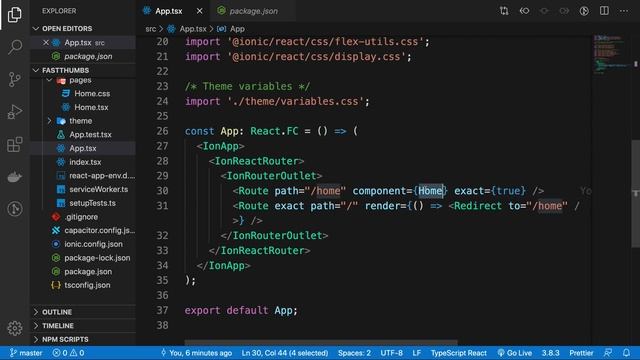Screen dimensions: 640x360
Task: Change the UTF-8 encoding
Action: (391, 353)
